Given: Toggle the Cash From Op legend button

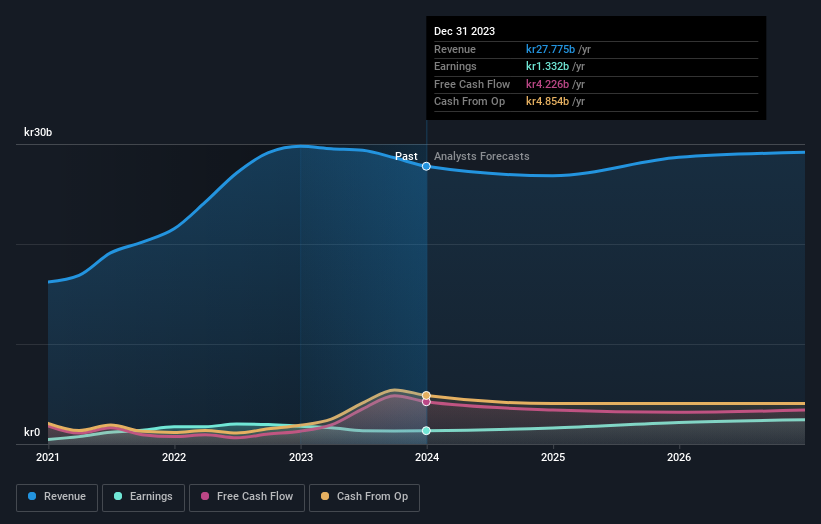Looking at the screenshot, I should [364, 497].
